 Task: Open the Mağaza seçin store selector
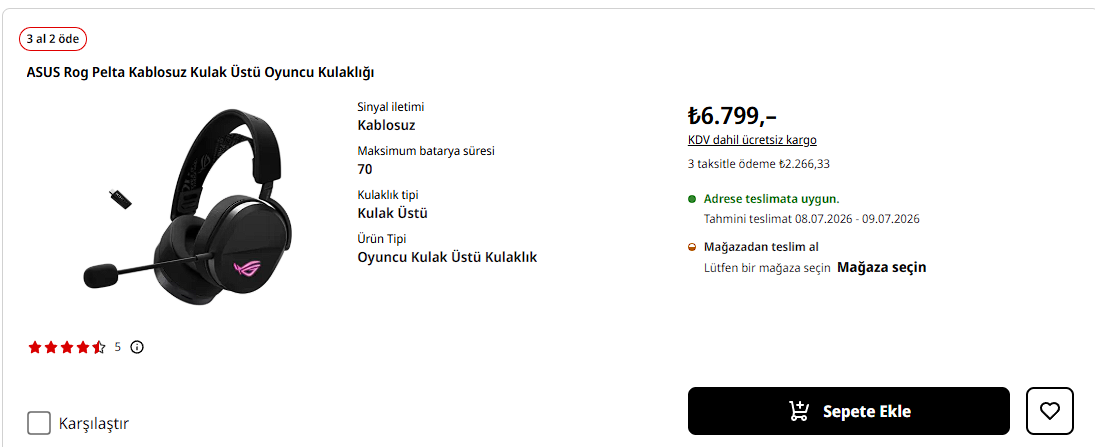click(881, 267)
